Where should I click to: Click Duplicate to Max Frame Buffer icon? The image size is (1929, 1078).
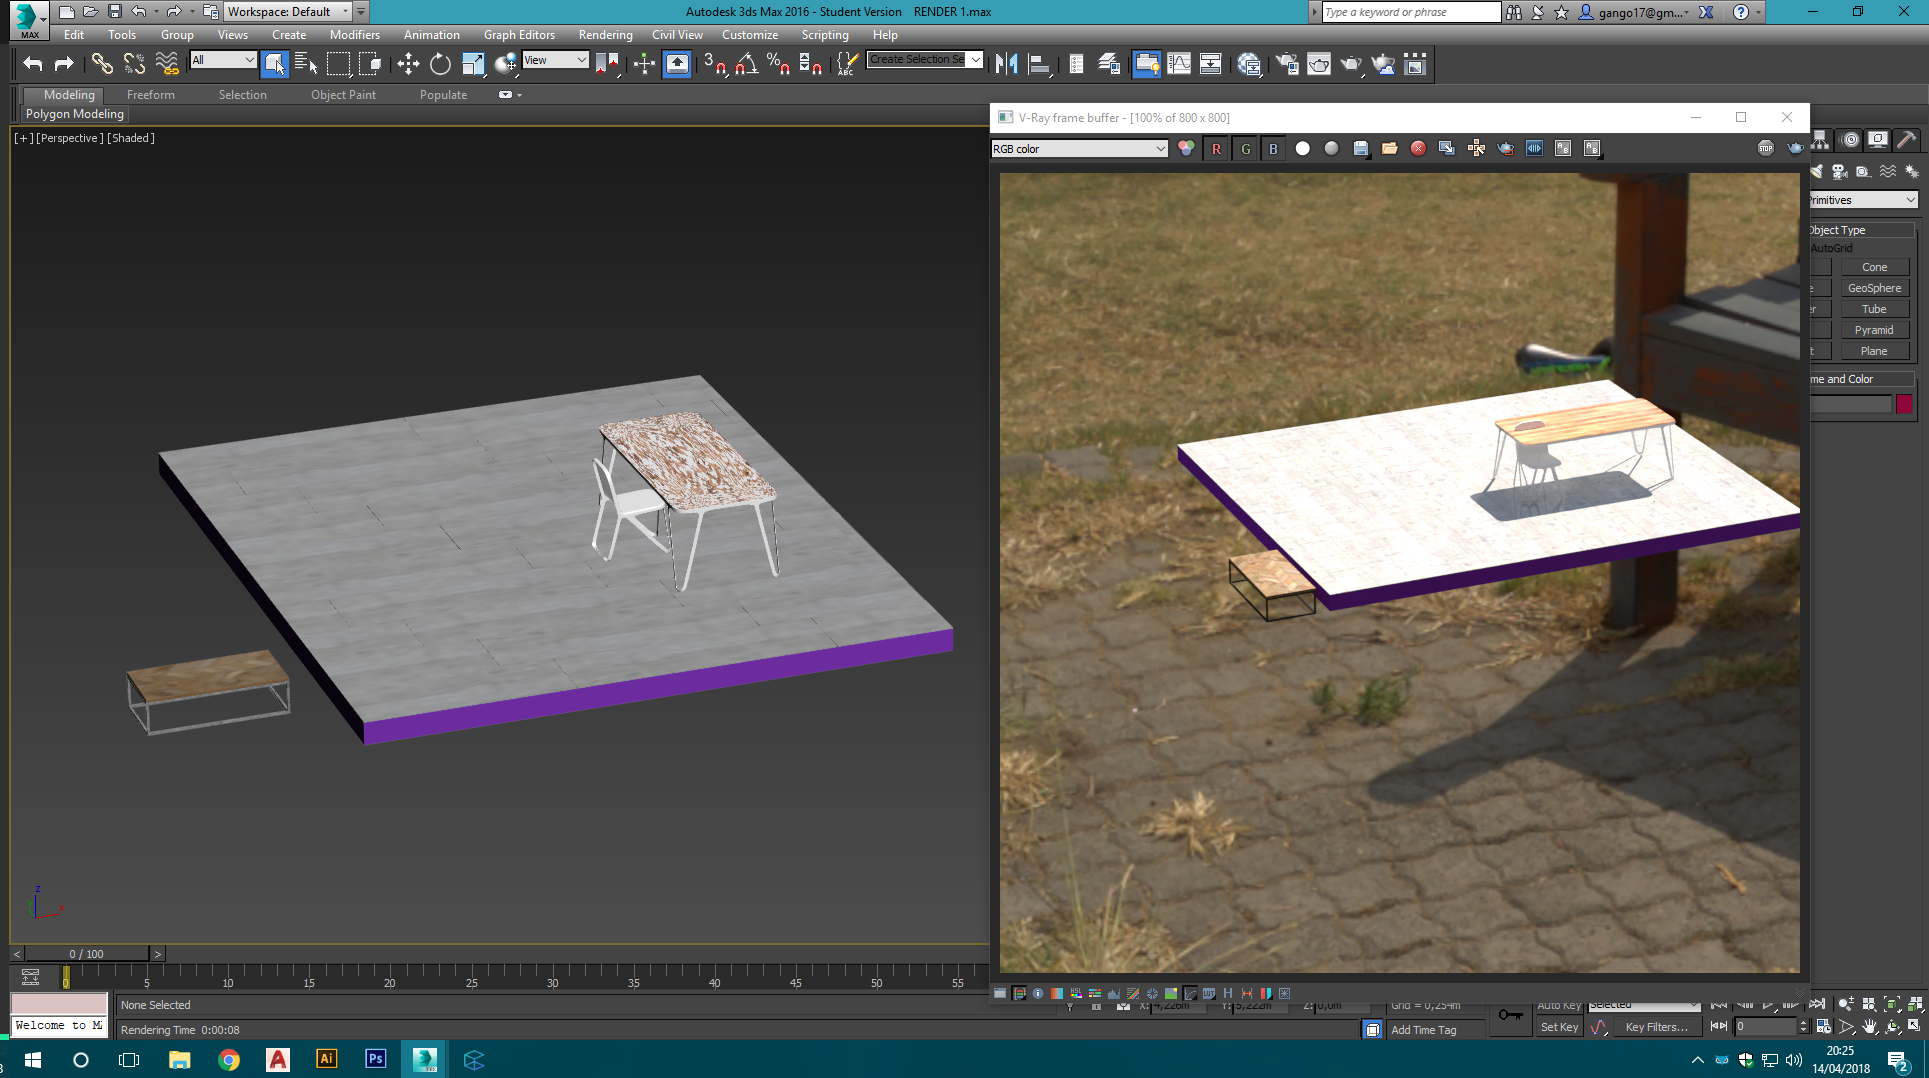(1446, 148)
